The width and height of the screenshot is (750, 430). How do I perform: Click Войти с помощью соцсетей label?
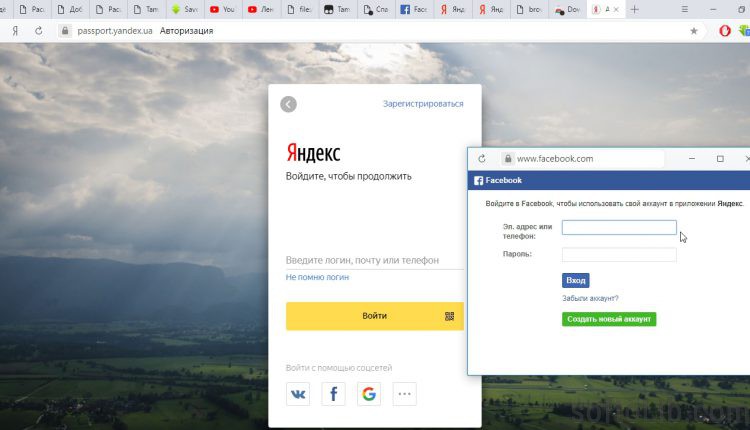coord(339,367)
